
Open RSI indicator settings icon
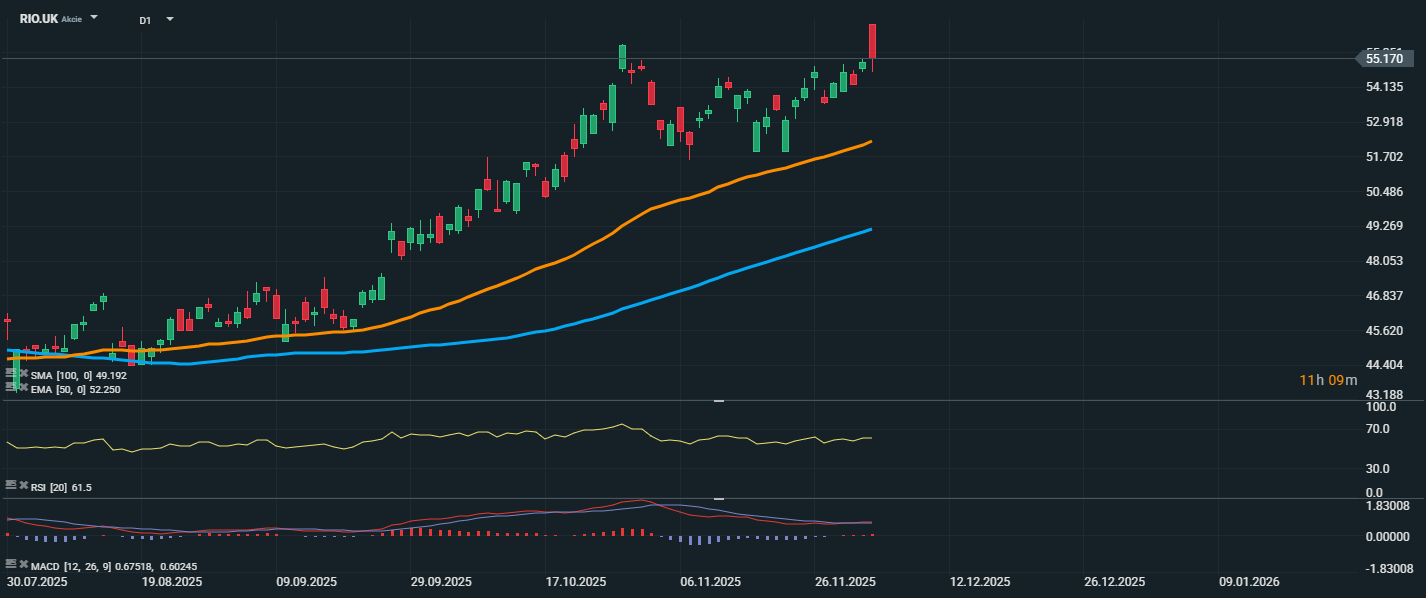[11, 485]
